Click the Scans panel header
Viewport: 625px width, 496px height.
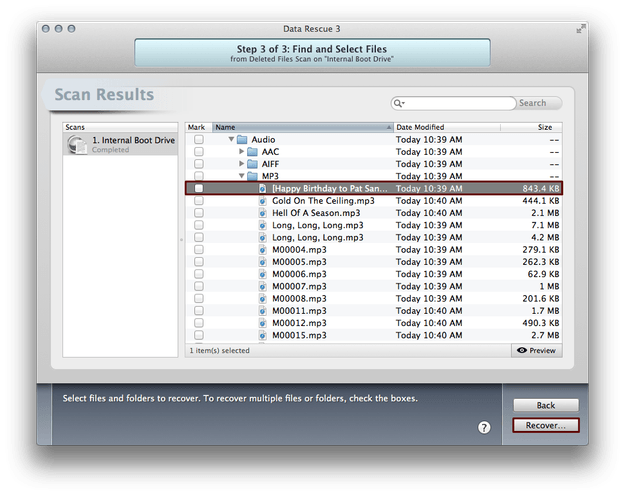click(x=120, y=127)
